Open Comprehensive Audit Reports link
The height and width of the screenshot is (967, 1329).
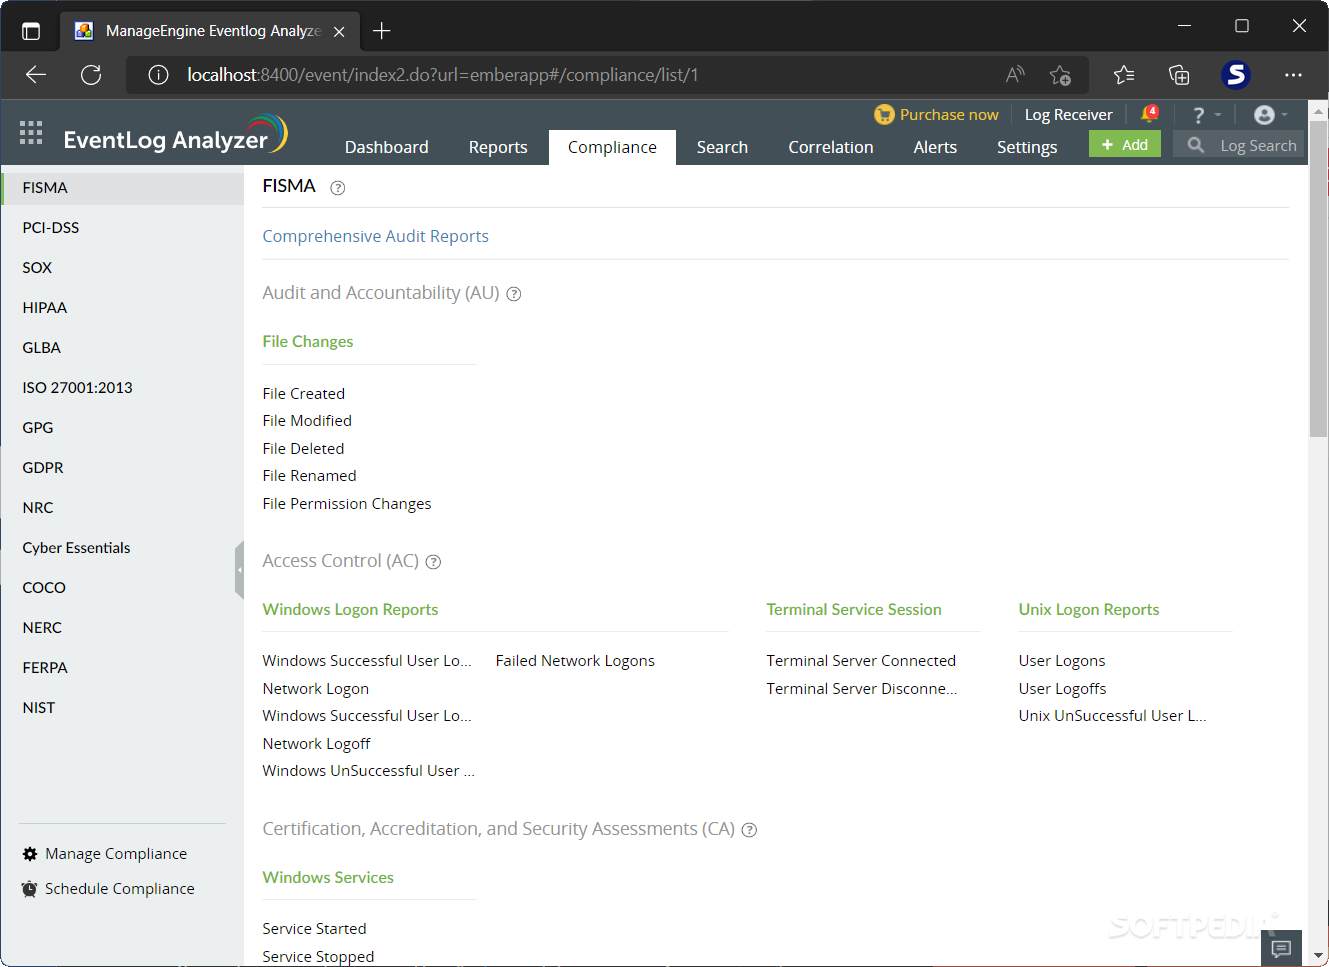pyautogui.click(x=375, y=236)
